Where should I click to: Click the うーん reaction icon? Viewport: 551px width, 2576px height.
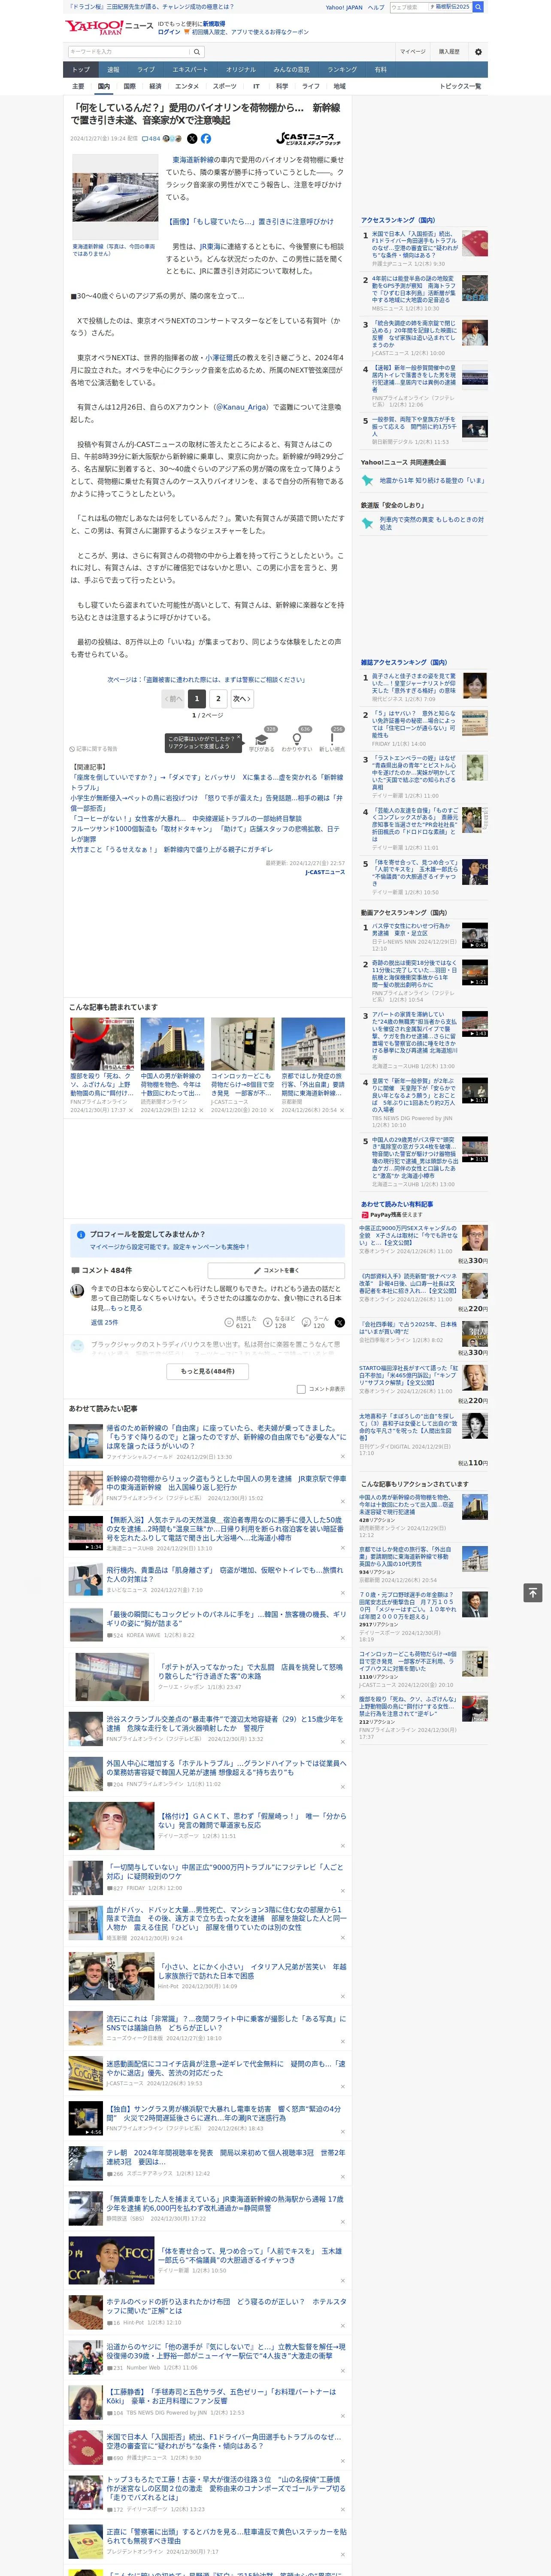coord(307,1322)
